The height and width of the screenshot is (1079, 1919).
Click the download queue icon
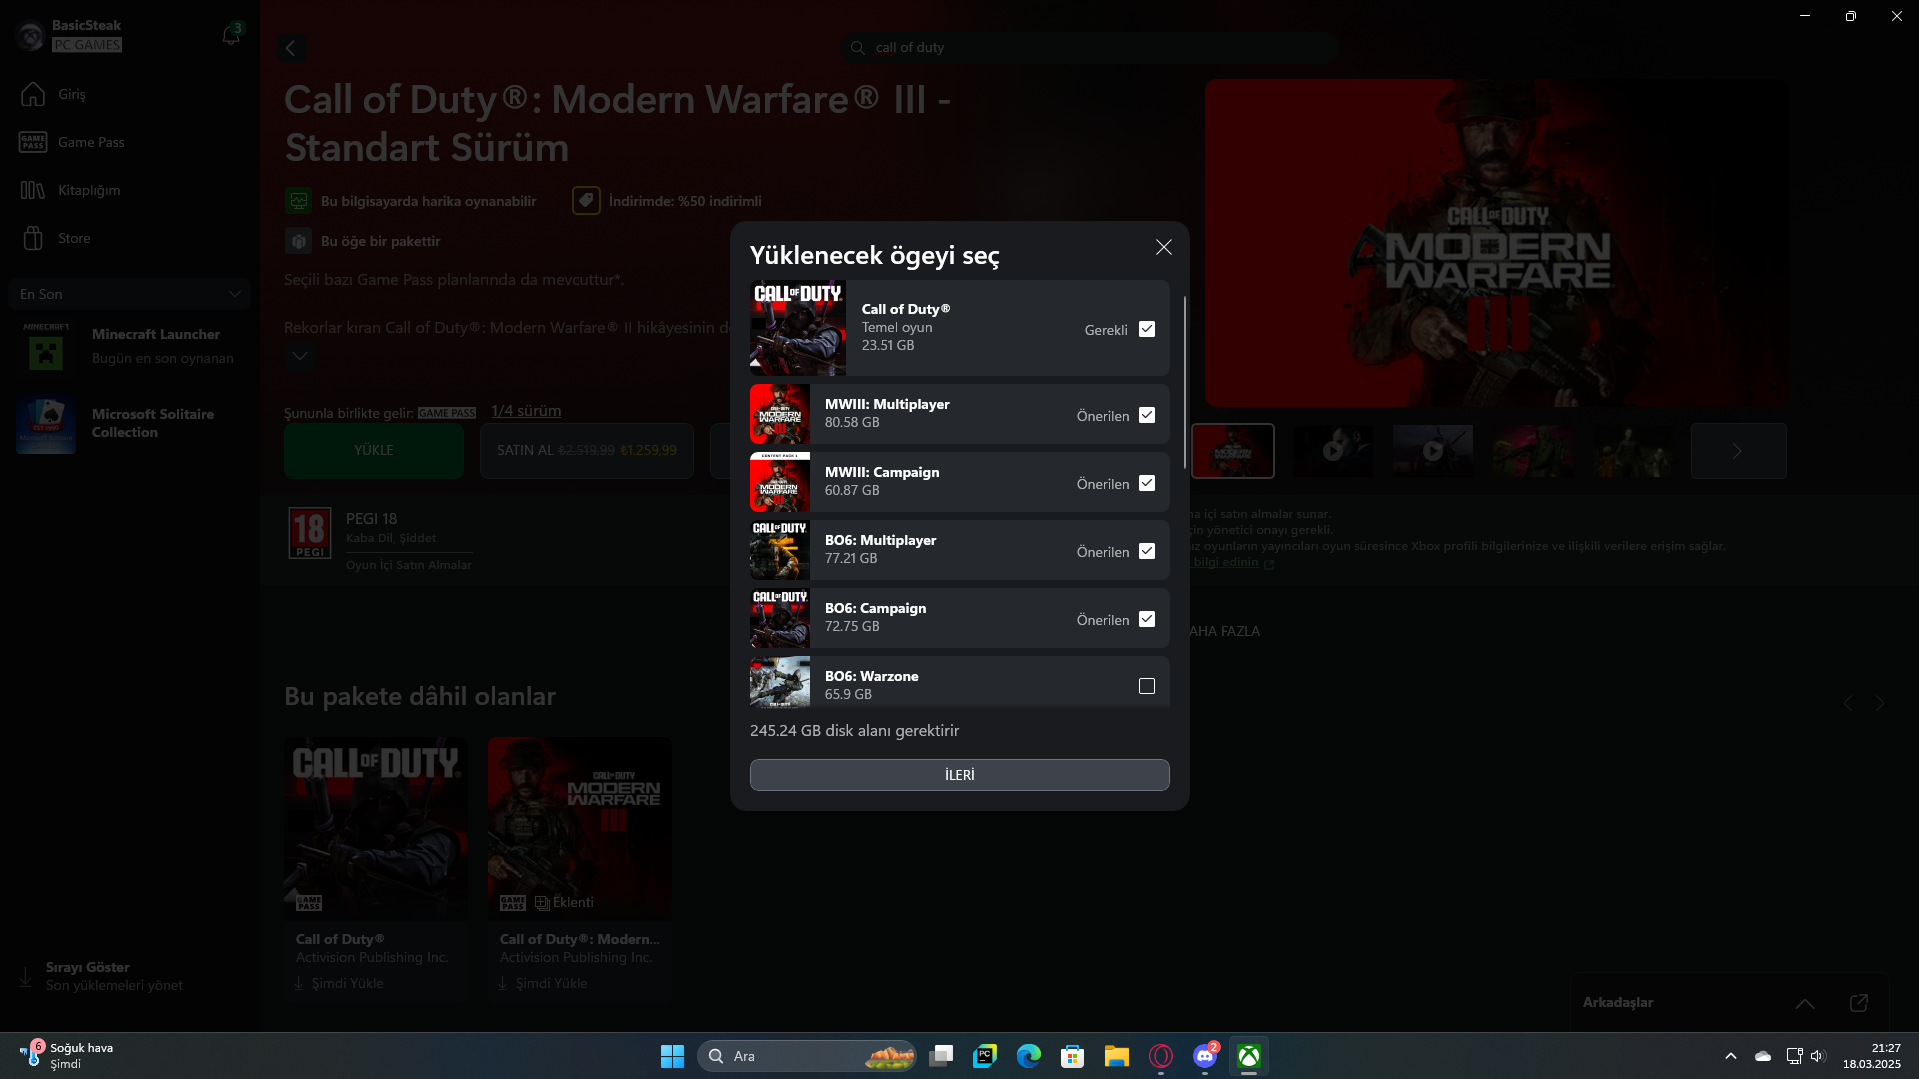pyautogui.click(x=26, y=976)
